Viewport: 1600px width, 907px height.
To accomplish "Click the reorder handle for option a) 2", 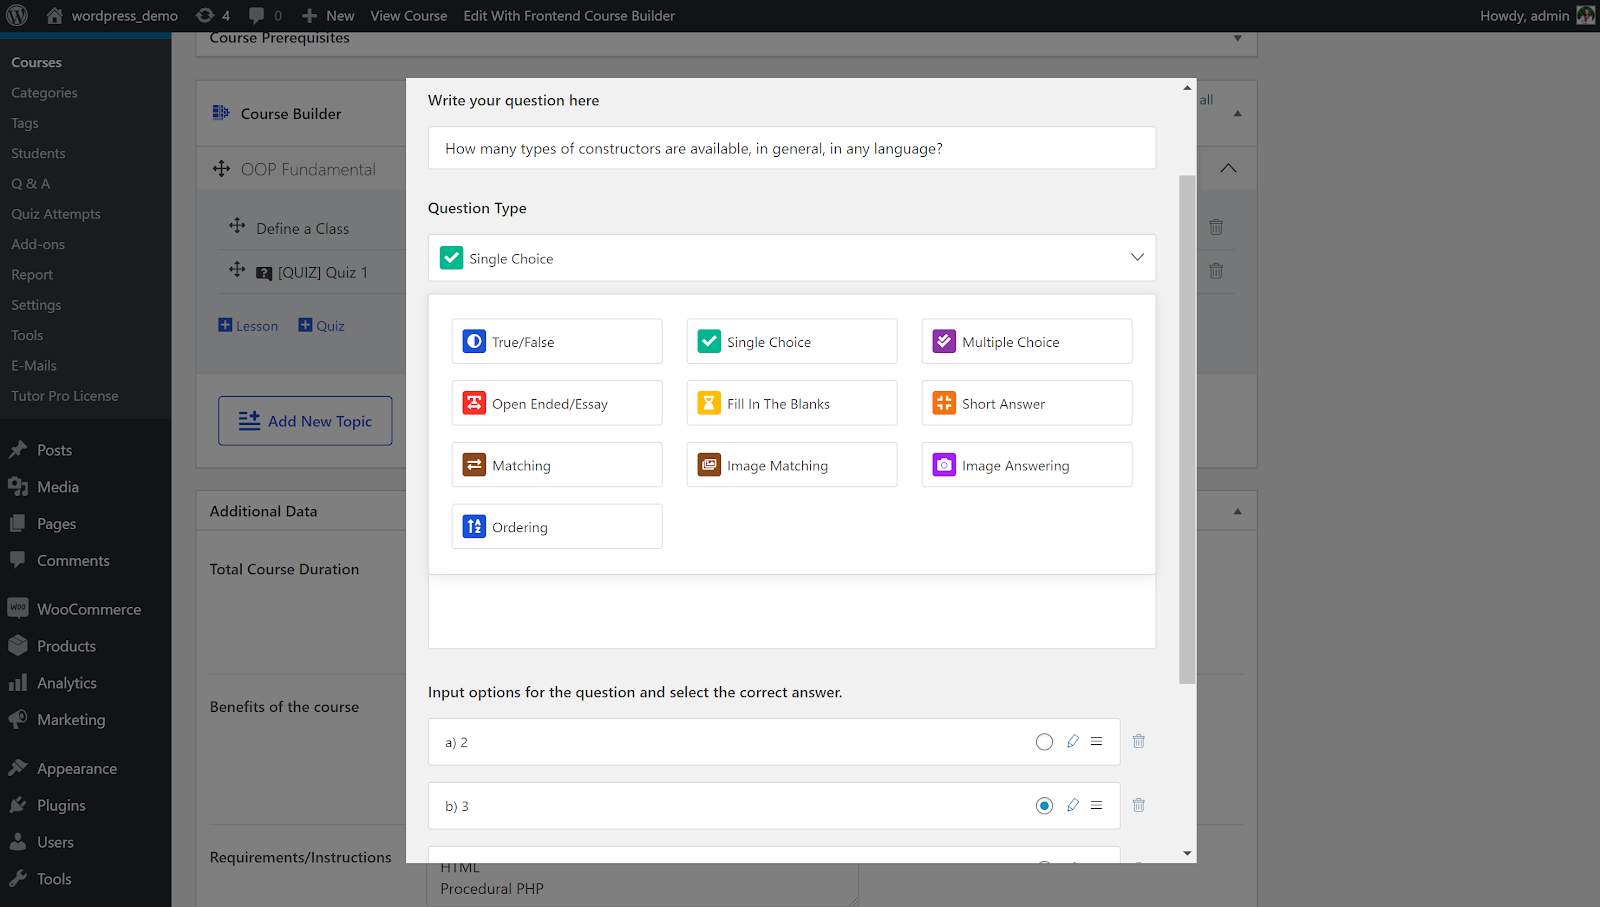I will click(x=1097, y=742).
